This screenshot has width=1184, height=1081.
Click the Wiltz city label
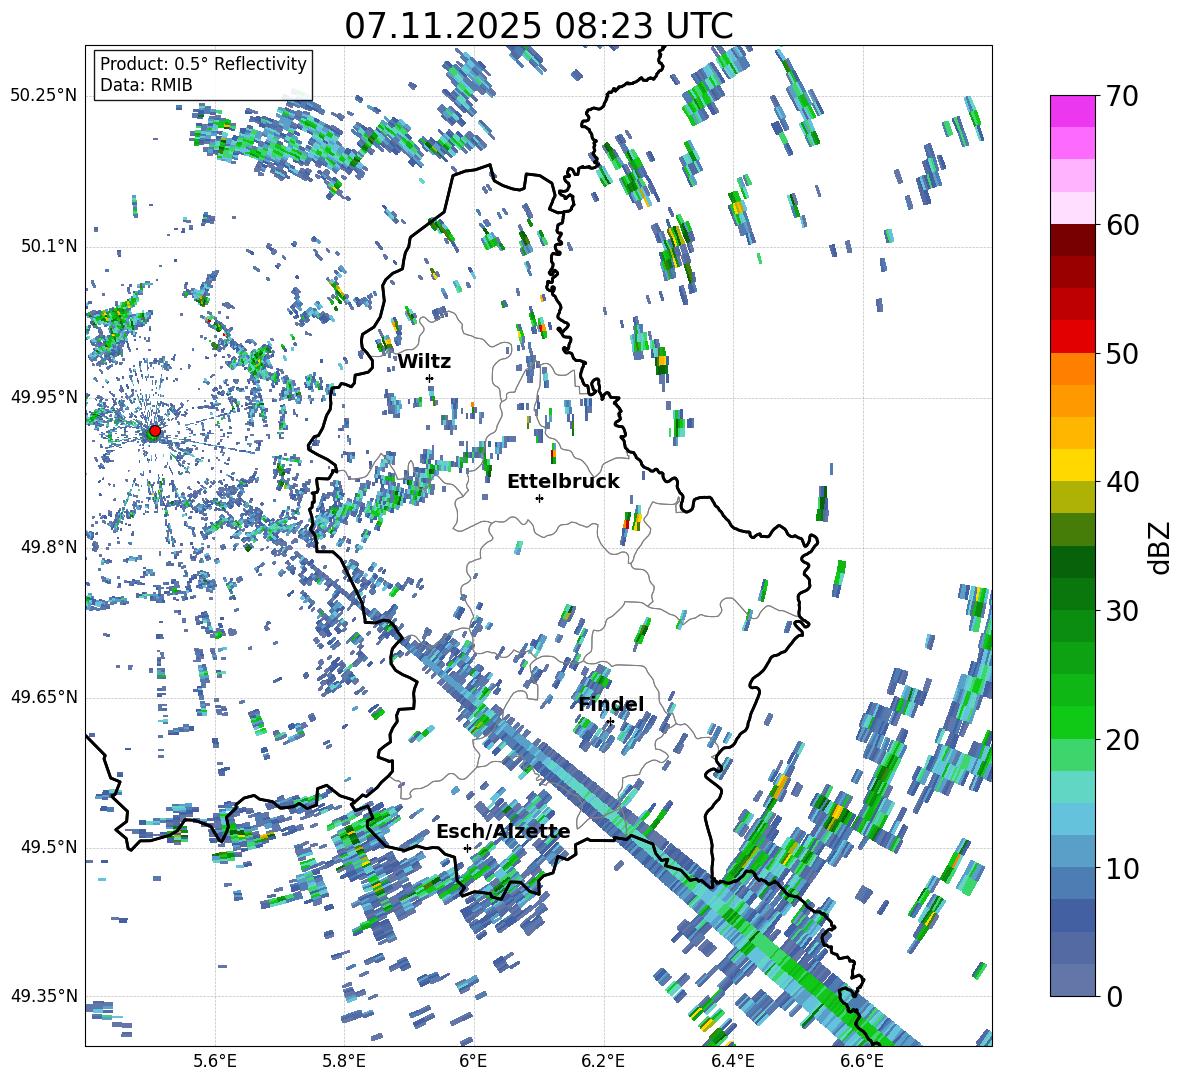(x=424, y=362)
